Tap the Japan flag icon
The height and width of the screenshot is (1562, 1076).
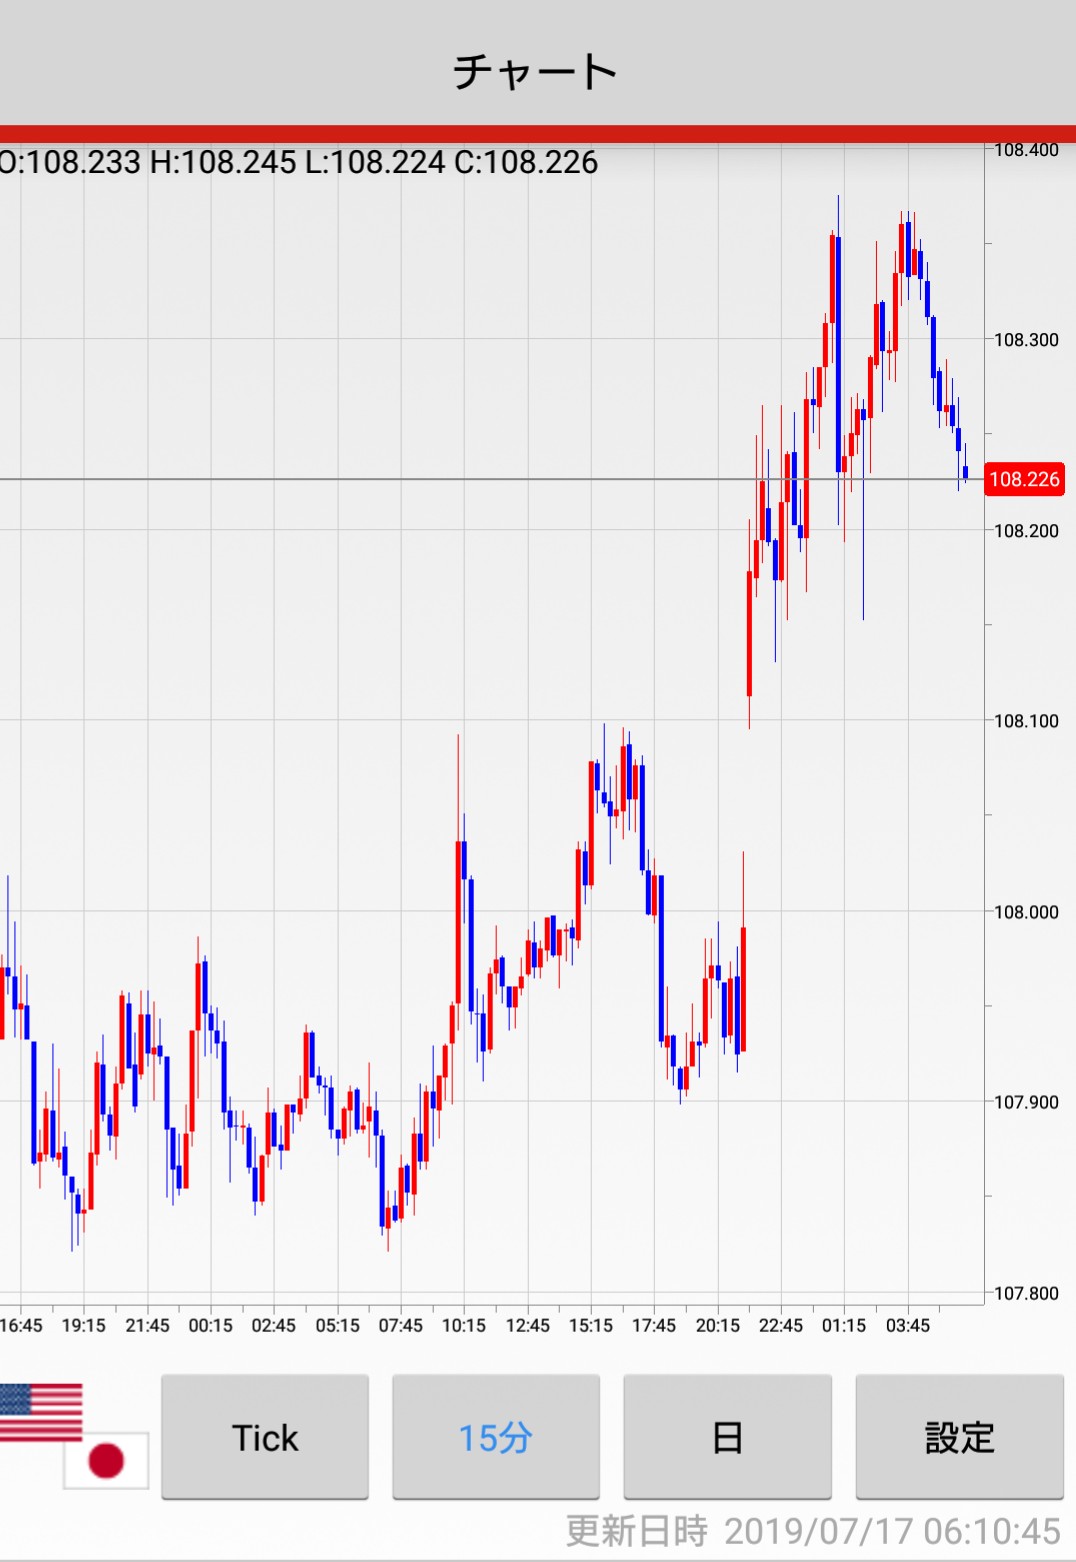coord(106,1460)
